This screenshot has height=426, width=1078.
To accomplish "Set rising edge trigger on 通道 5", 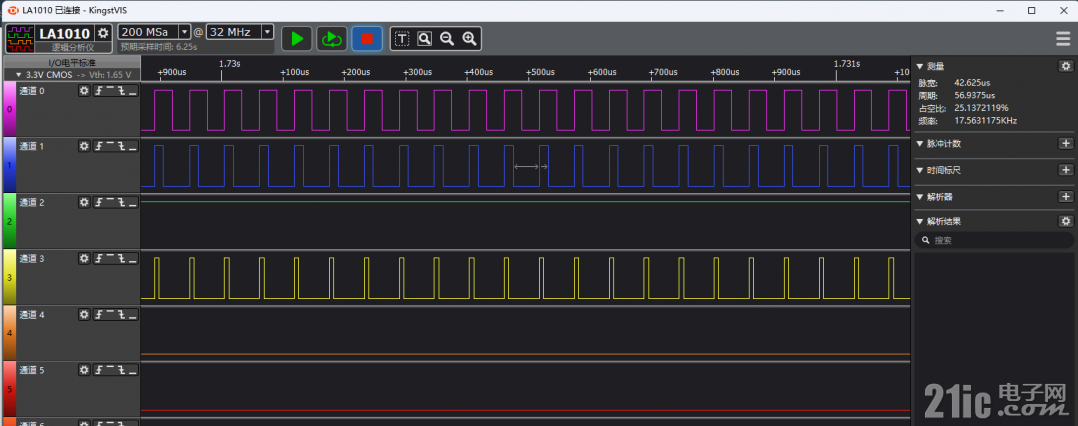I will coord(99,370).
